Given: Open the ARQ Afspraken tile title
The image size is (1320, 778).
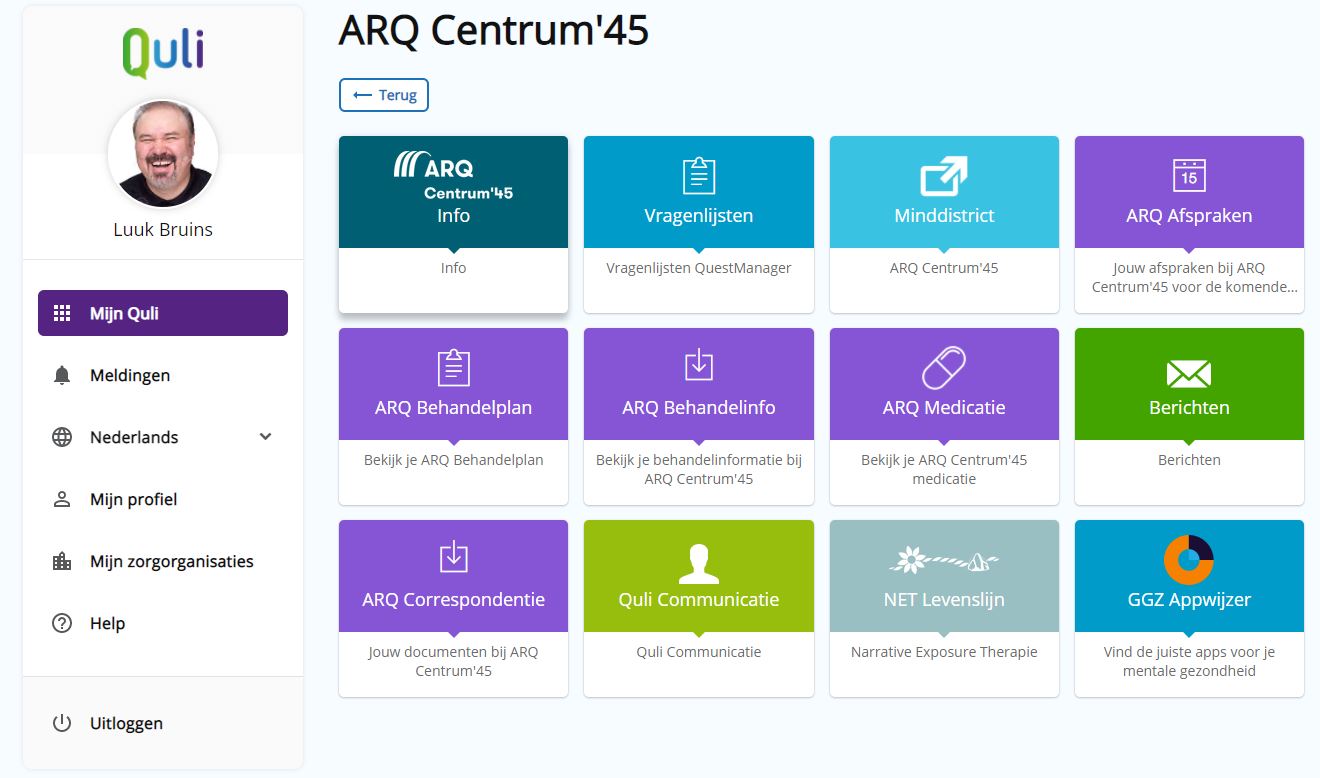Looking at the screenshot, I should [x=1189, y=215].
